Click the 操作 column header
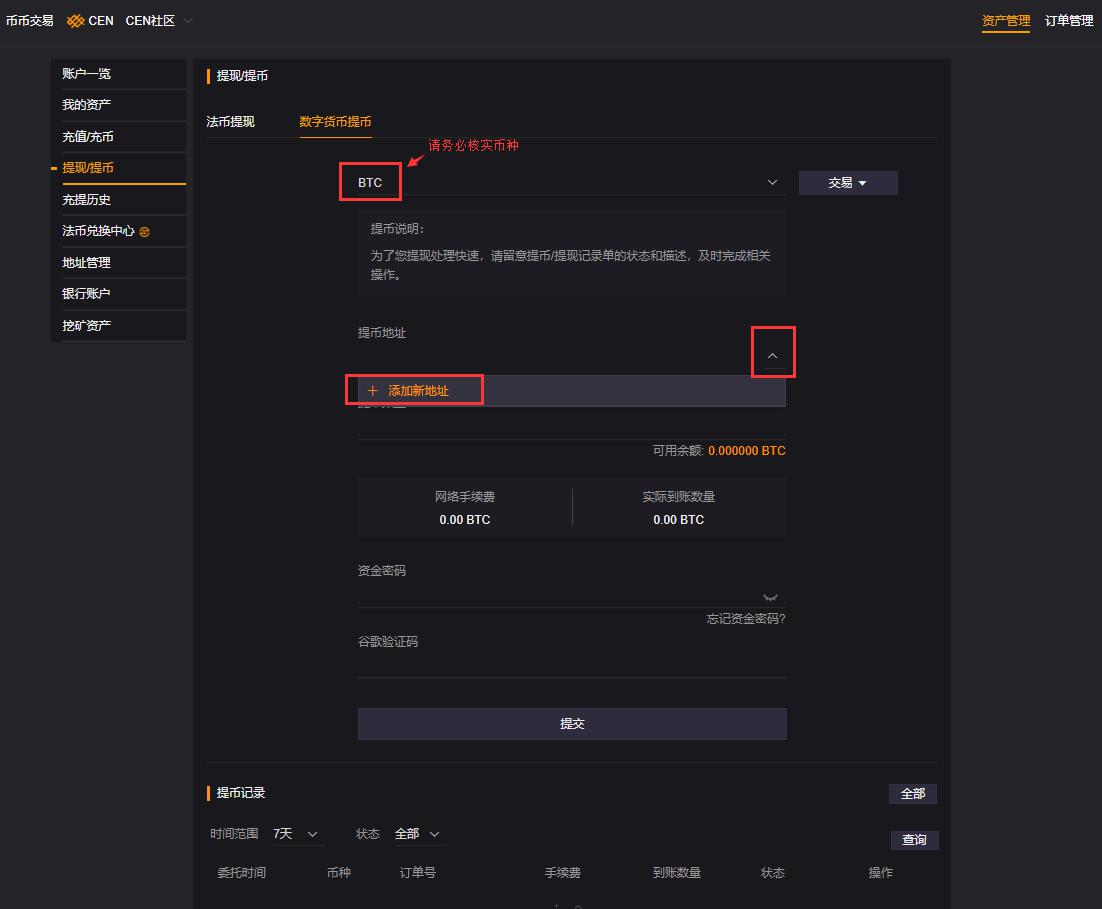The height and width of the screenshot is (909, 1102). (881, 873)
